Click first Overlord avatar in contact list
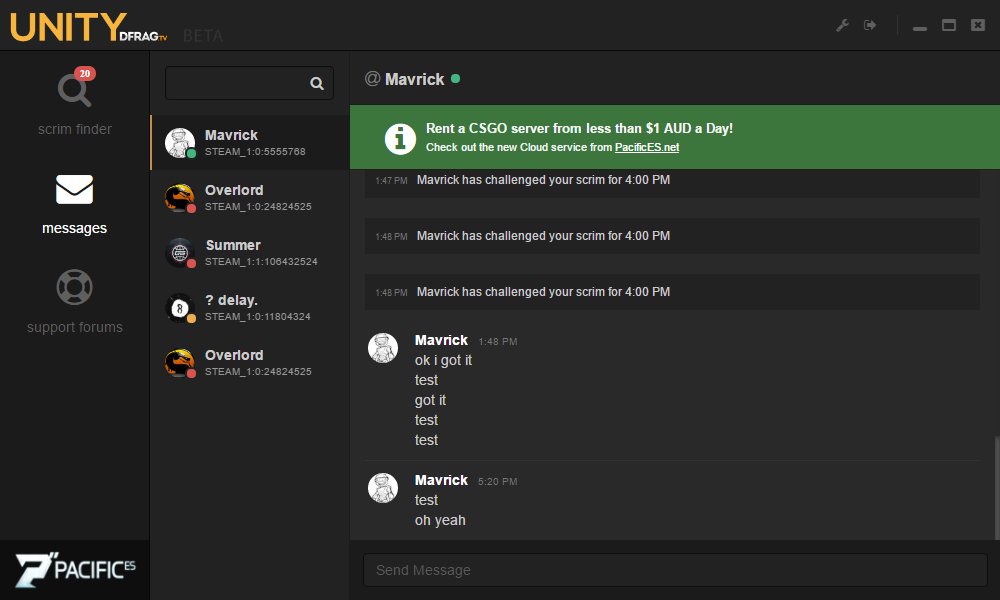This screenshot has width=1000, height=600. click(180, 198)
